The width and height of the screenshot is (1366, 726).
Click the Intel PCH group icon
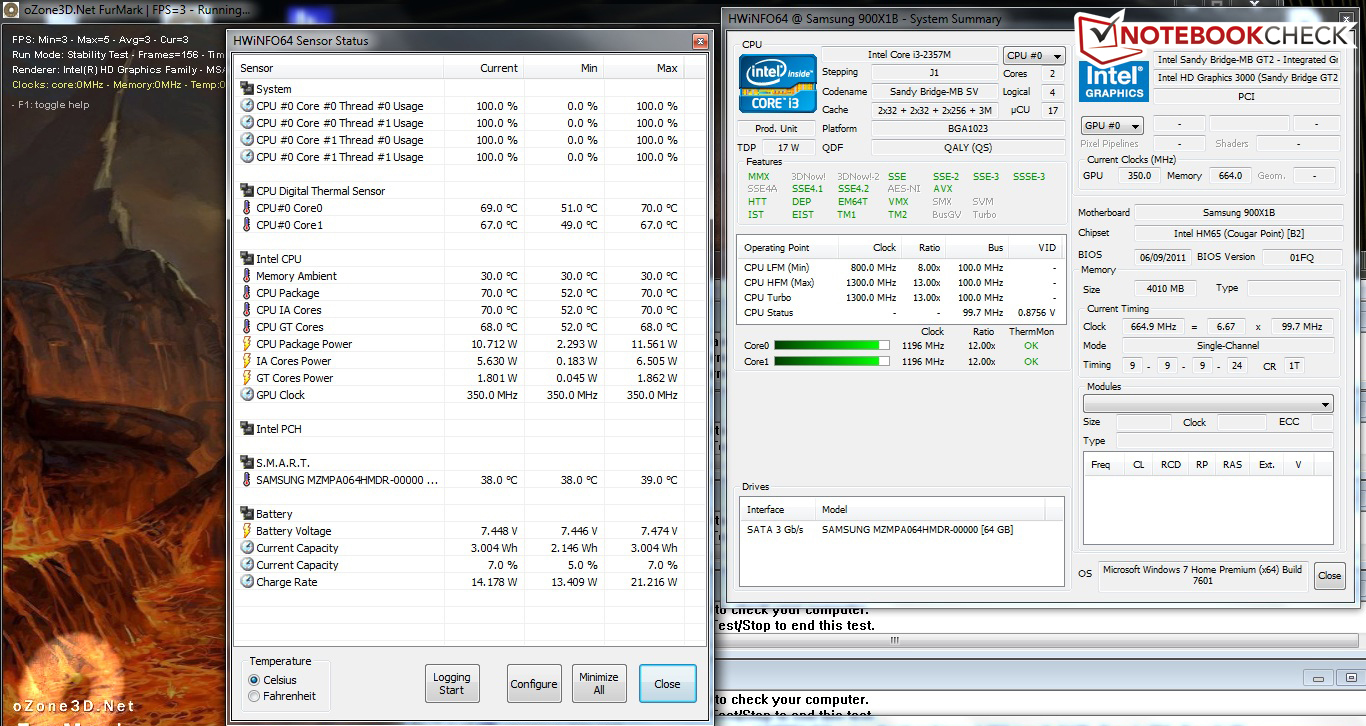pyautogui.click(x=247, y=429)
